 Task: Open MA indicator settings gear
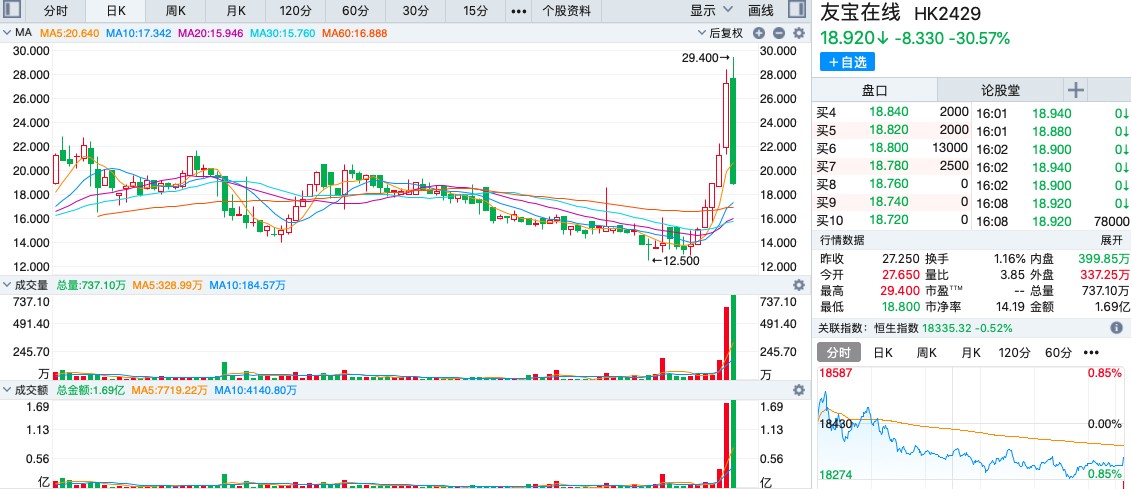(x=798, y=33)
